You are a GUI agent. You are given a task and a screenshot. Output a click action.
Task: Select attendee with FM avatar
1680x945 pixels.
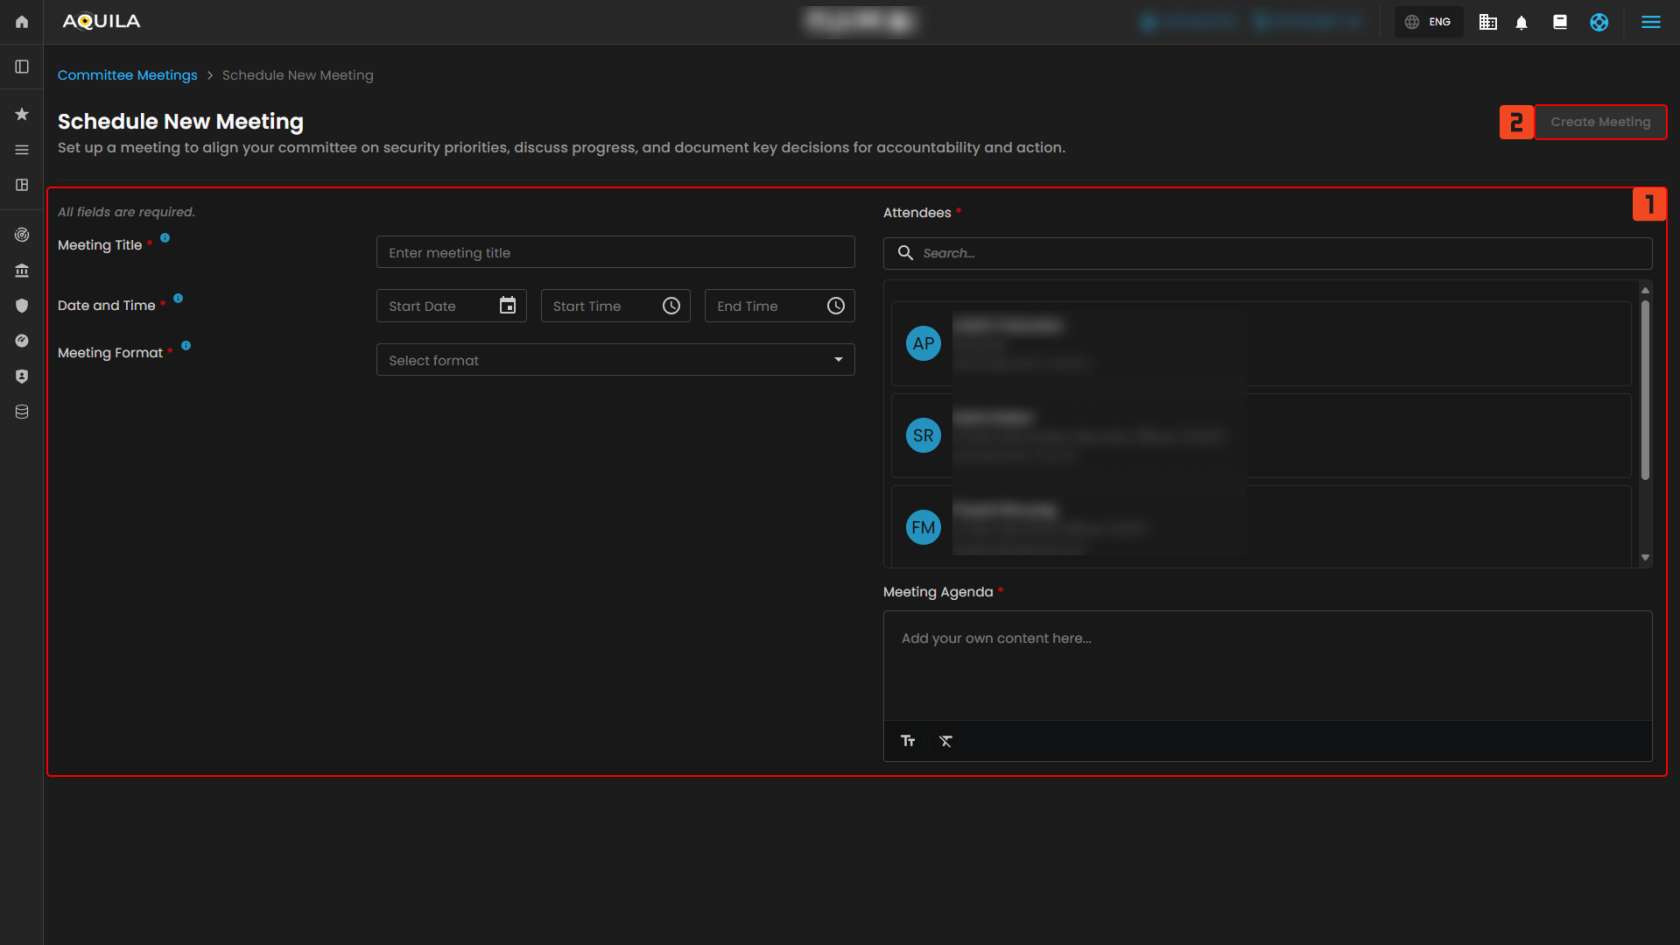click(x=923, y=527)
